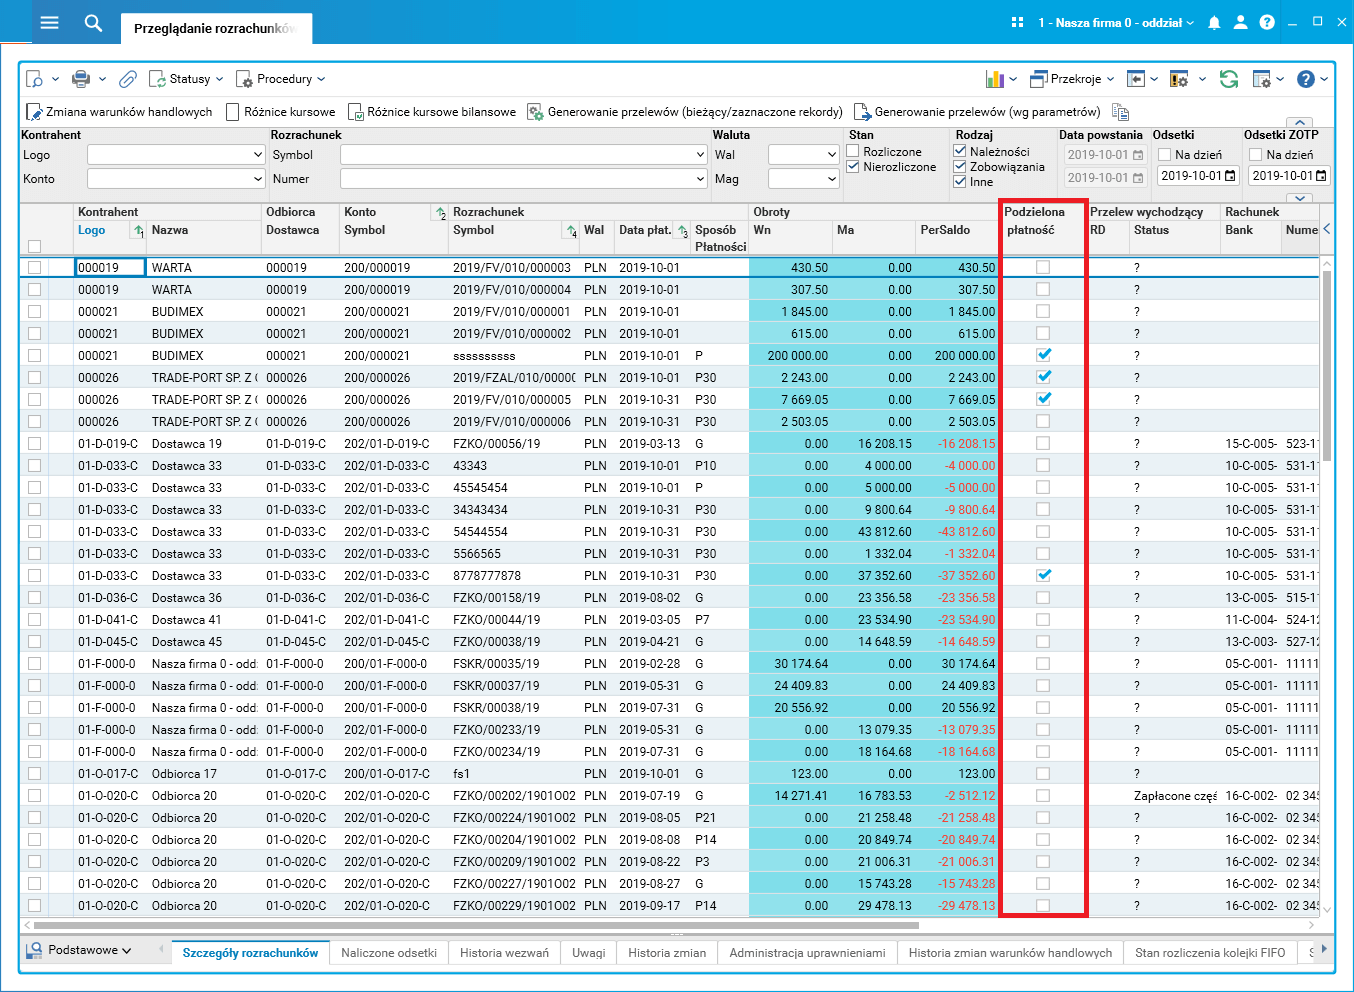Enable the Rozliczone checkbox
The image size is (1354, 992).
point(853,152)
